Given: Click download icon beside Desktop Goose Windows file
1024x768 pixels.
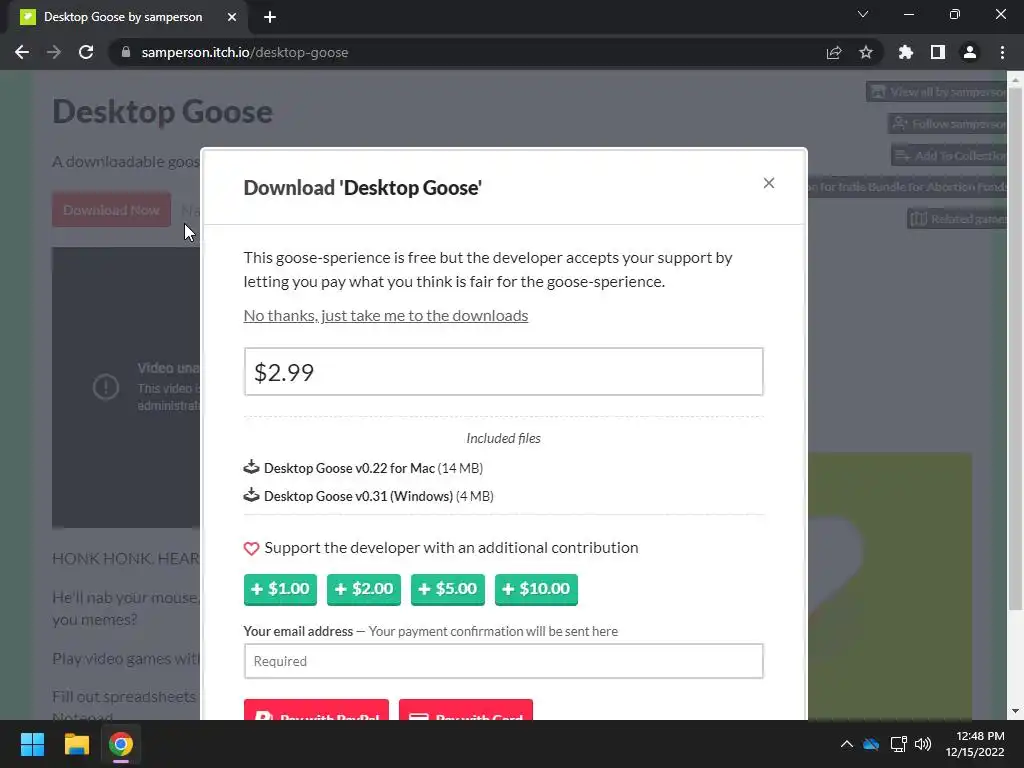Looking at the screenshot, I should [251, 495].
